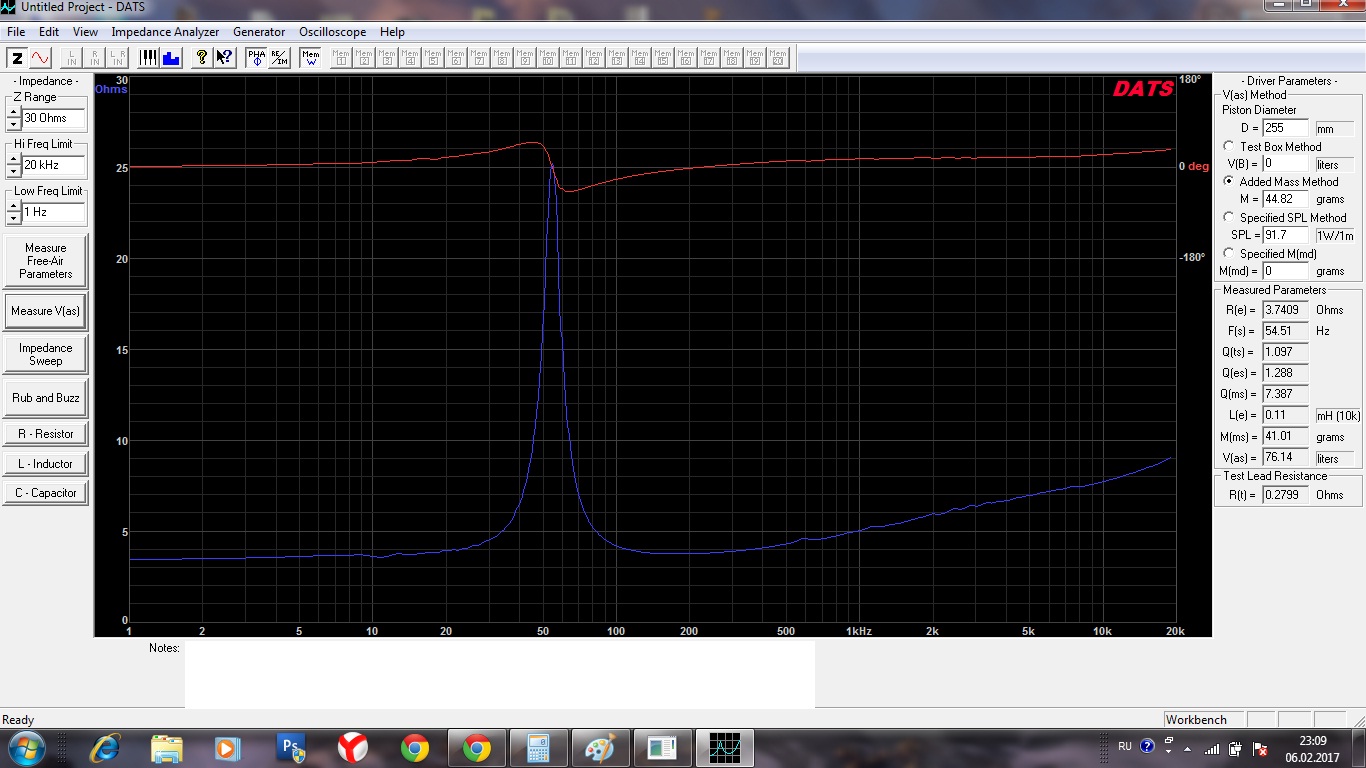Open the Edit menu
This screenshot has height=768, width=1366.
click(x=49, y=32)
